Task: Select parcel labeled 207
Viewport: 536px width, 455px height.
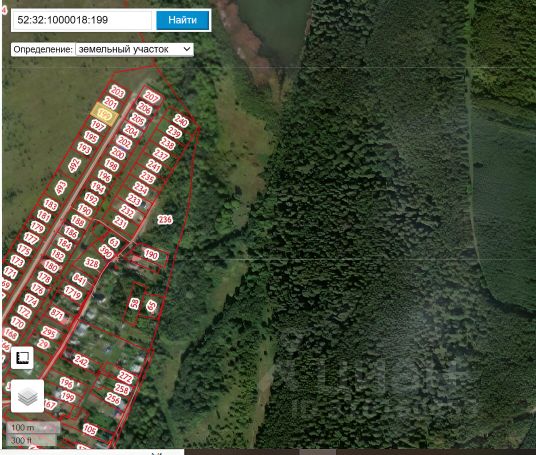Action: [152, 97]
